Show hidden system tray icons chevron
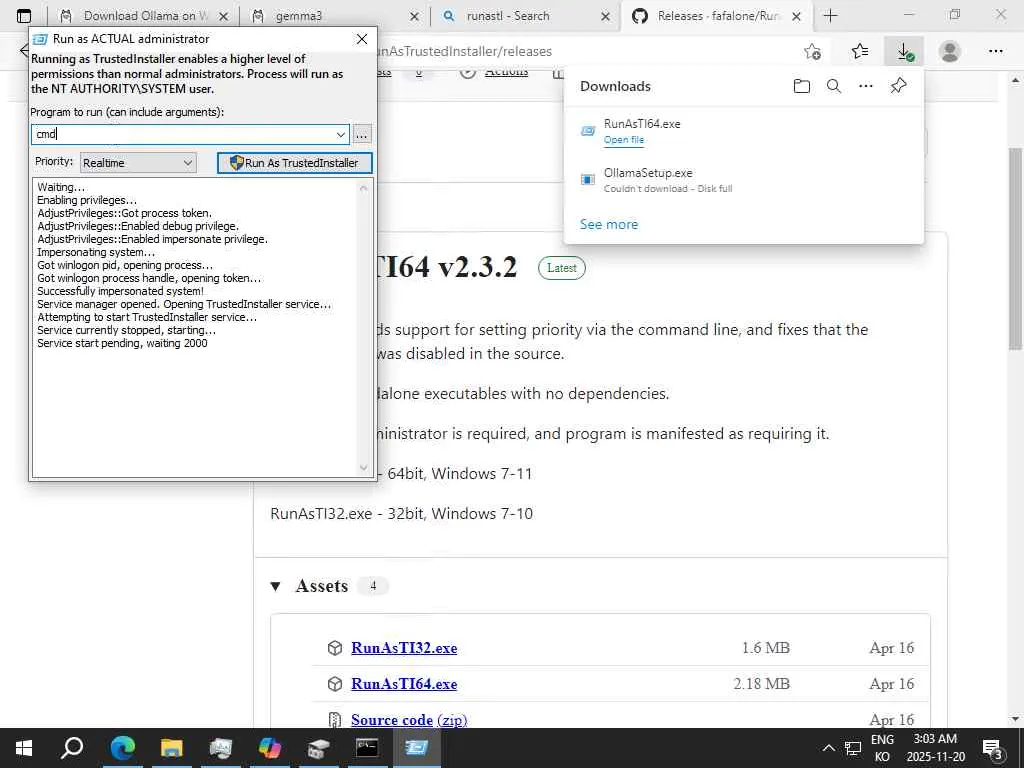The image size is (1024, 768). coord(828,748)
